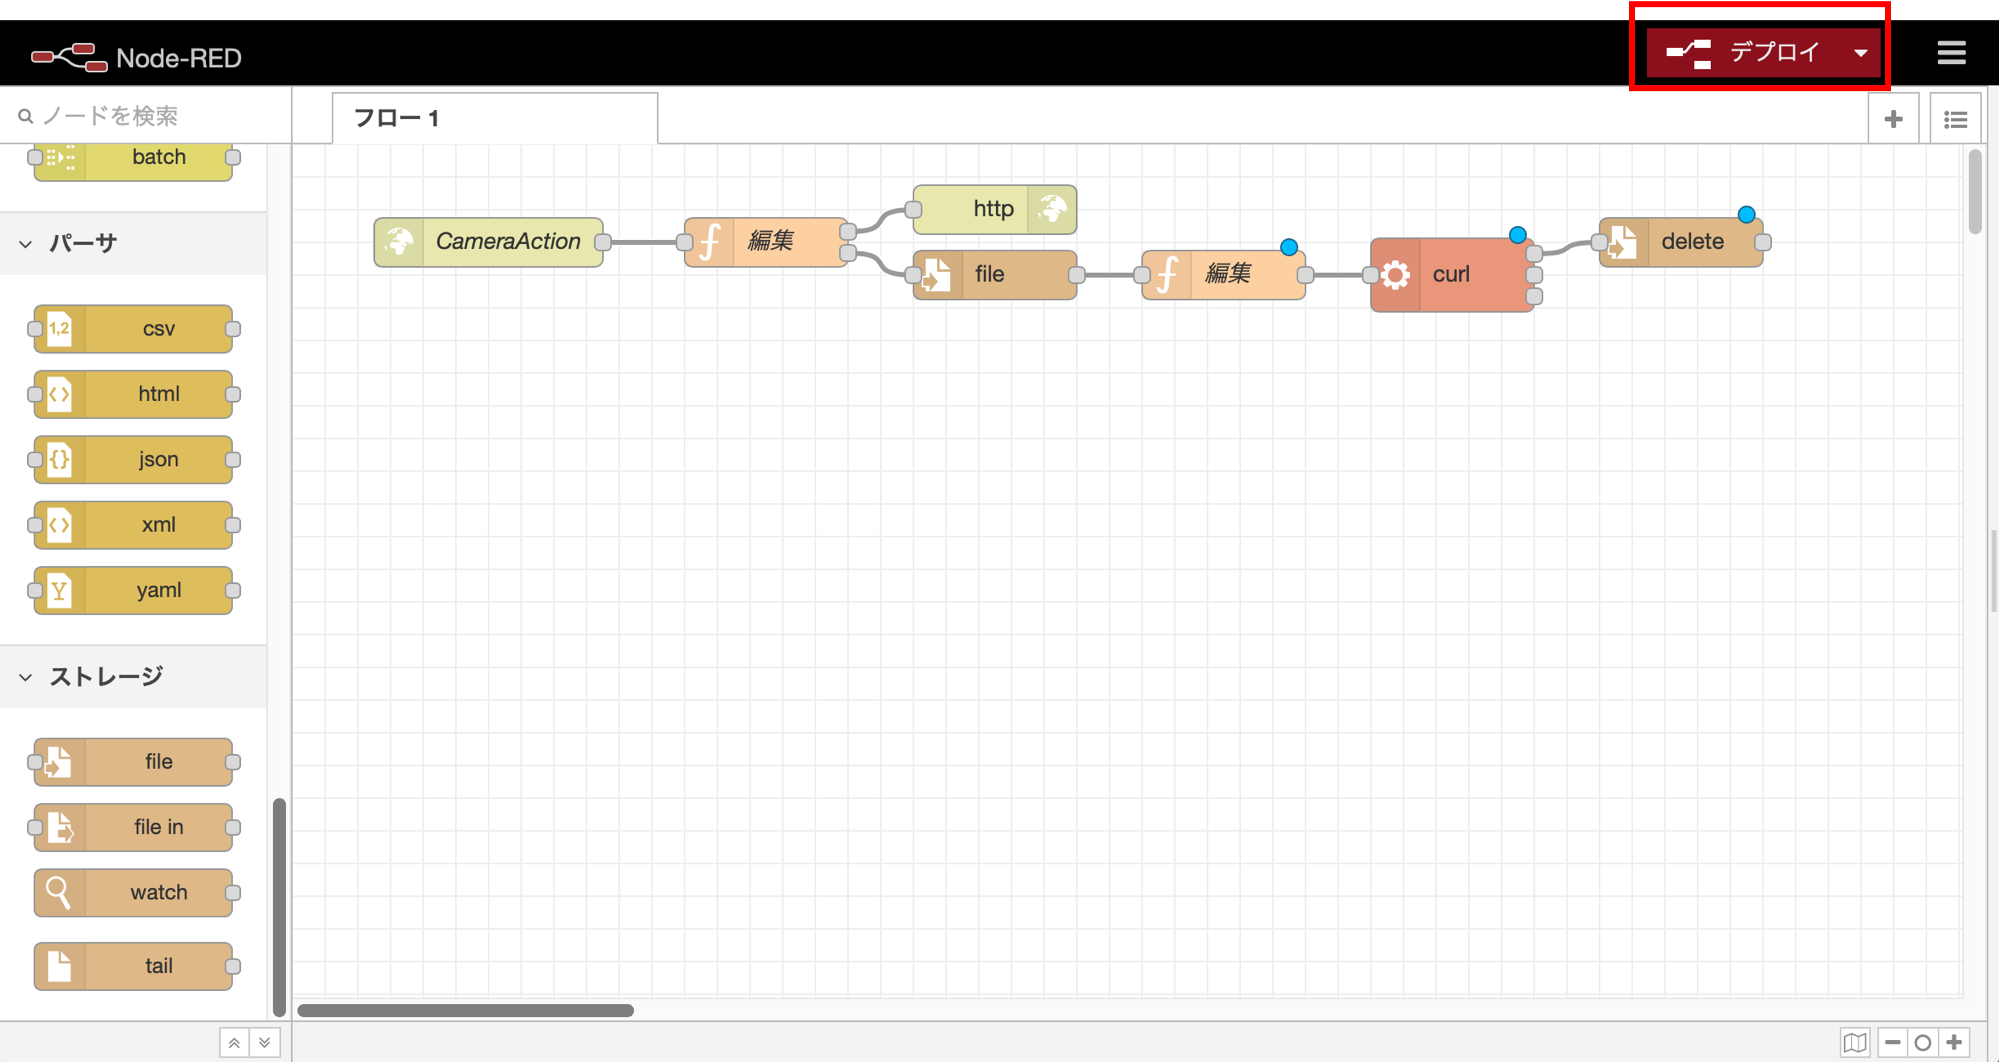Select the CameraAction node on canvas
Viewport: 1999px width, 1062px height.
point(489,242)
